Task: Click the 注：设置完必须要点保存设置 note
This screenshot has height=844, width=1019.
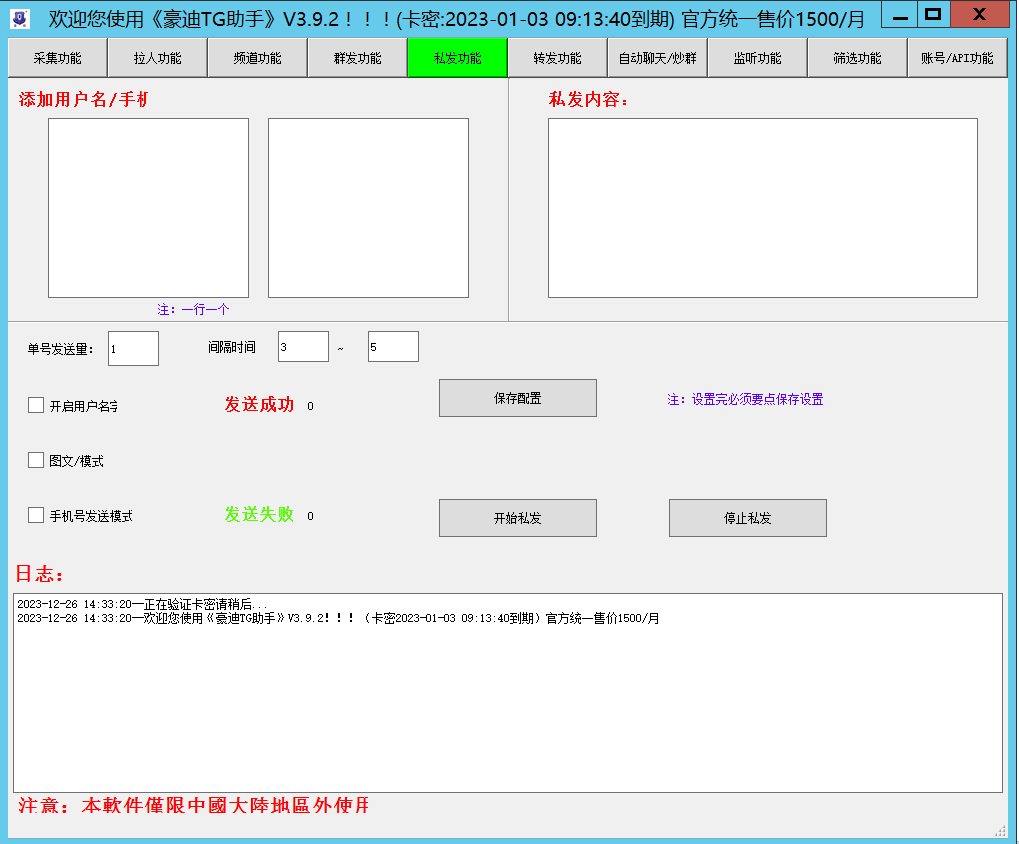Action: [x=745, y=399]
